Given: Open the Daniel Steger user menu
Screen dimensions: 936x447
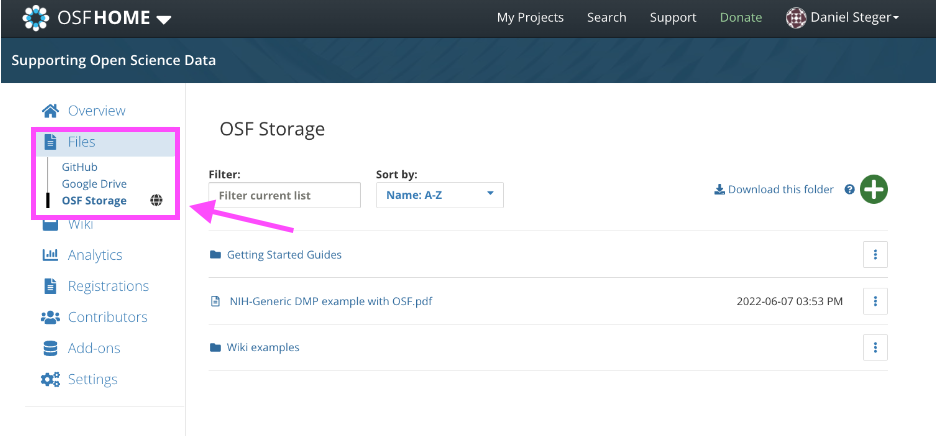Looking at the screenshot, I should pyautogui.click(x=843, y=18).
